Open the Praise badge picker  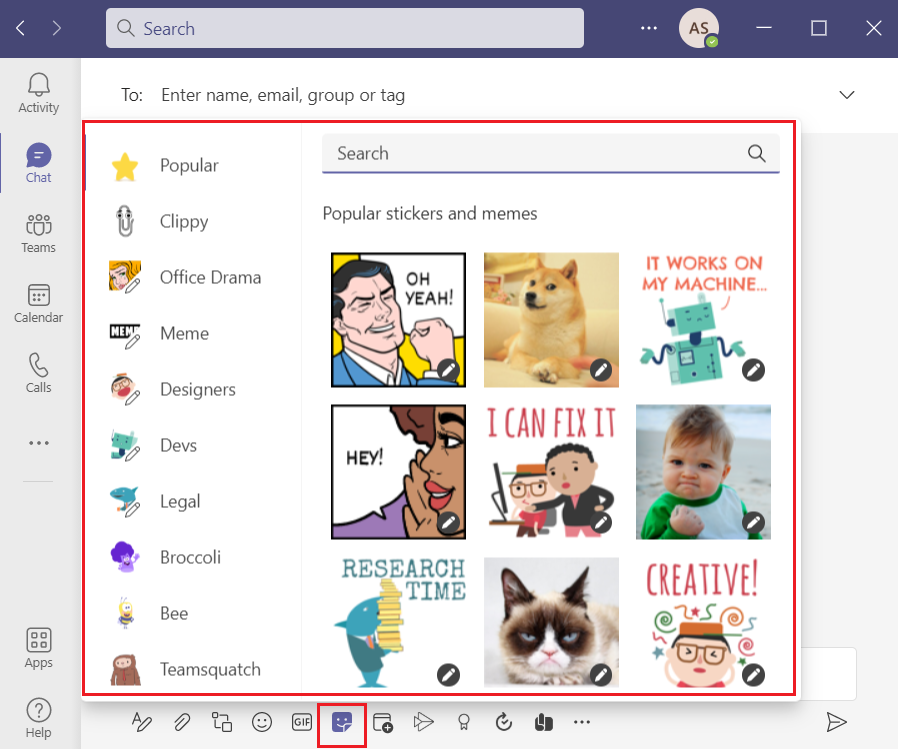point(463,722)
